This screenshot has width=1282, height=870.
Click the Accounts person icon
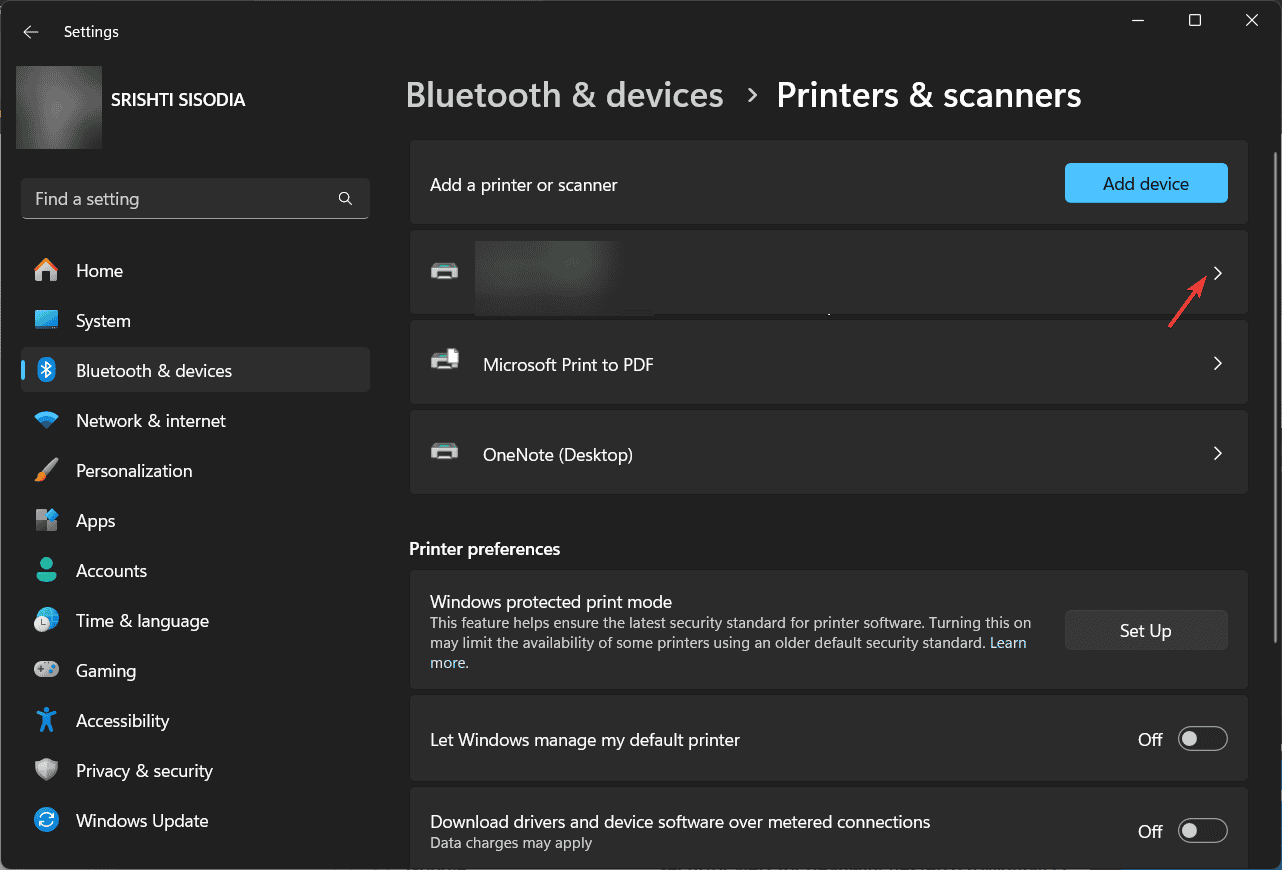coord(46,570)
